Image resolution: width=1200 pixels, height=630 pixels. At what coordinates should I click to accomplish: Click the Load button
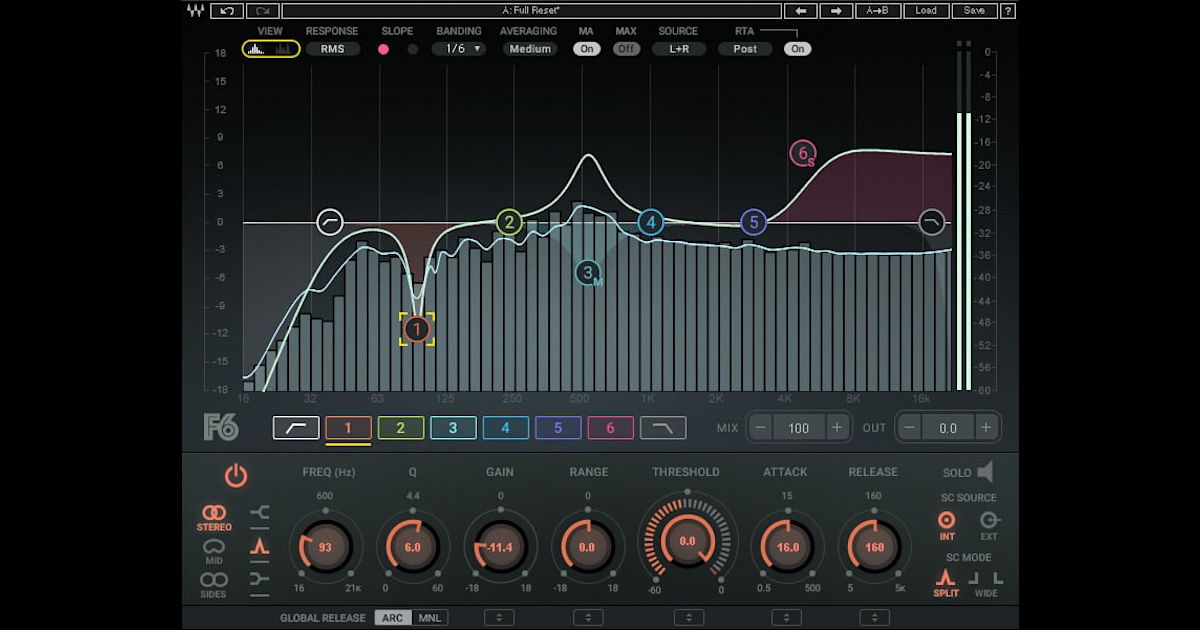(x=926, y=11)
